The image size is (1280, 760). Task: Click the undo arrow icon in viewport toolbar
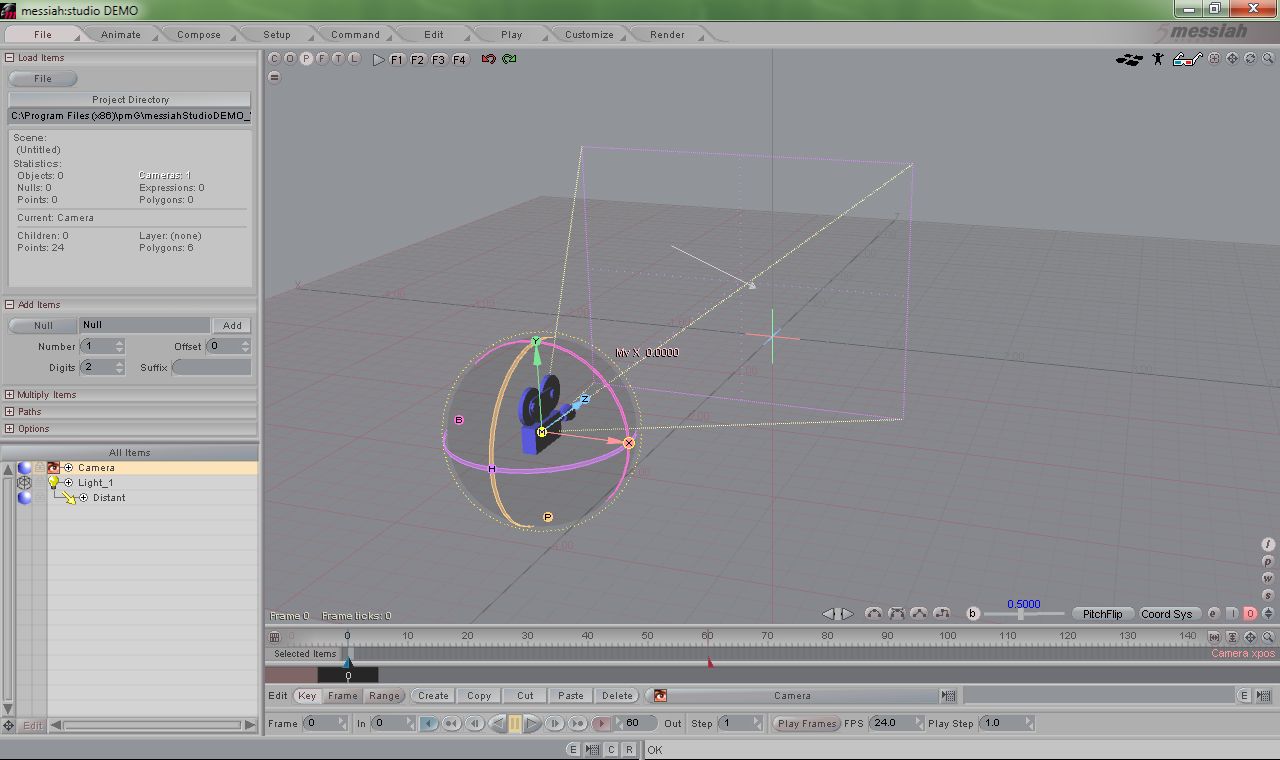pos(488,59)
